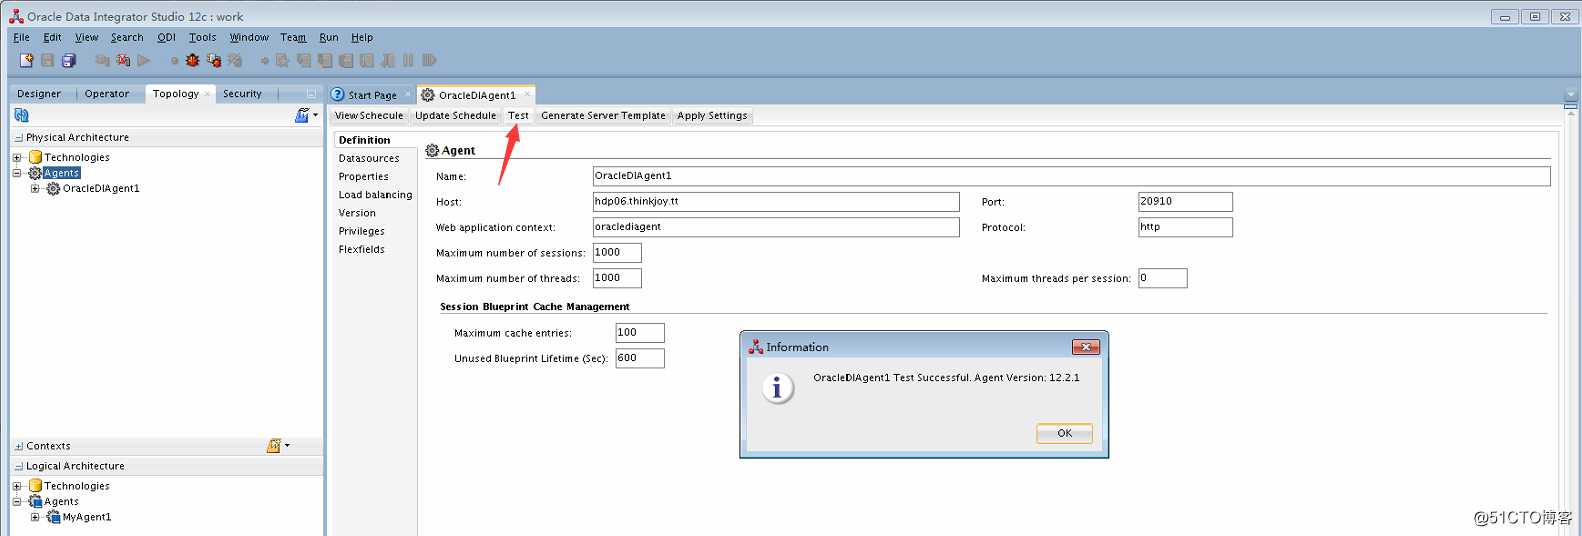The width and height of the screenshot is (1582, 536).
Task: Click the Web application context field
Action: point(776,227)
